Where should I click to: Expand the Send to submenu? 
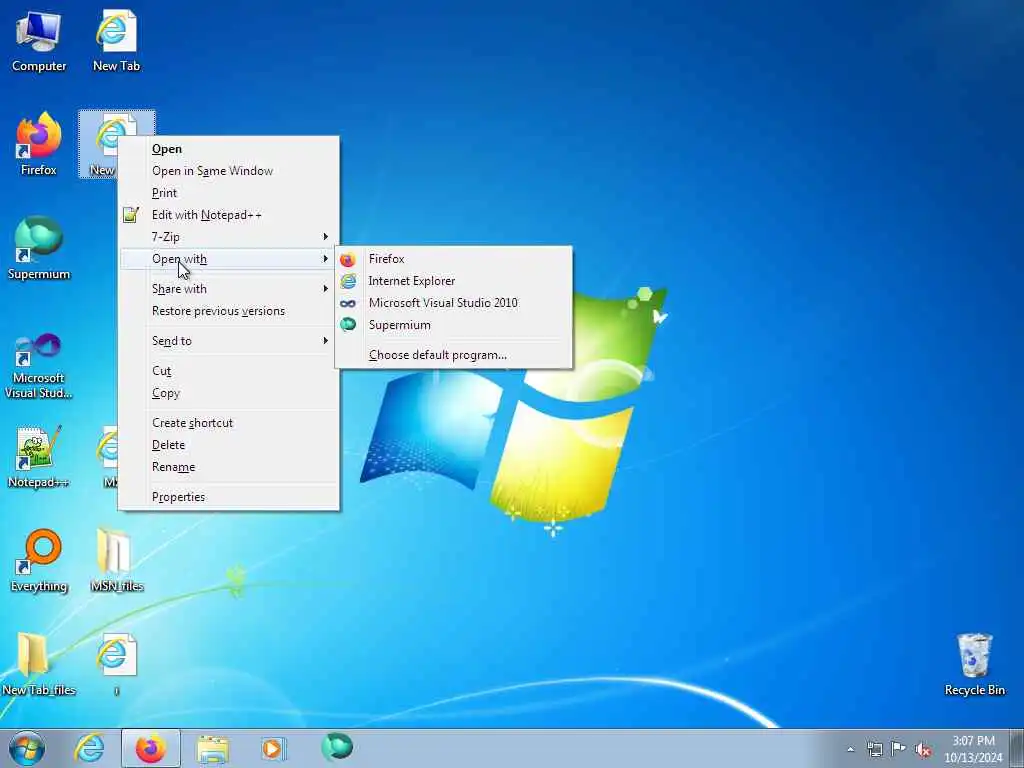229,341
